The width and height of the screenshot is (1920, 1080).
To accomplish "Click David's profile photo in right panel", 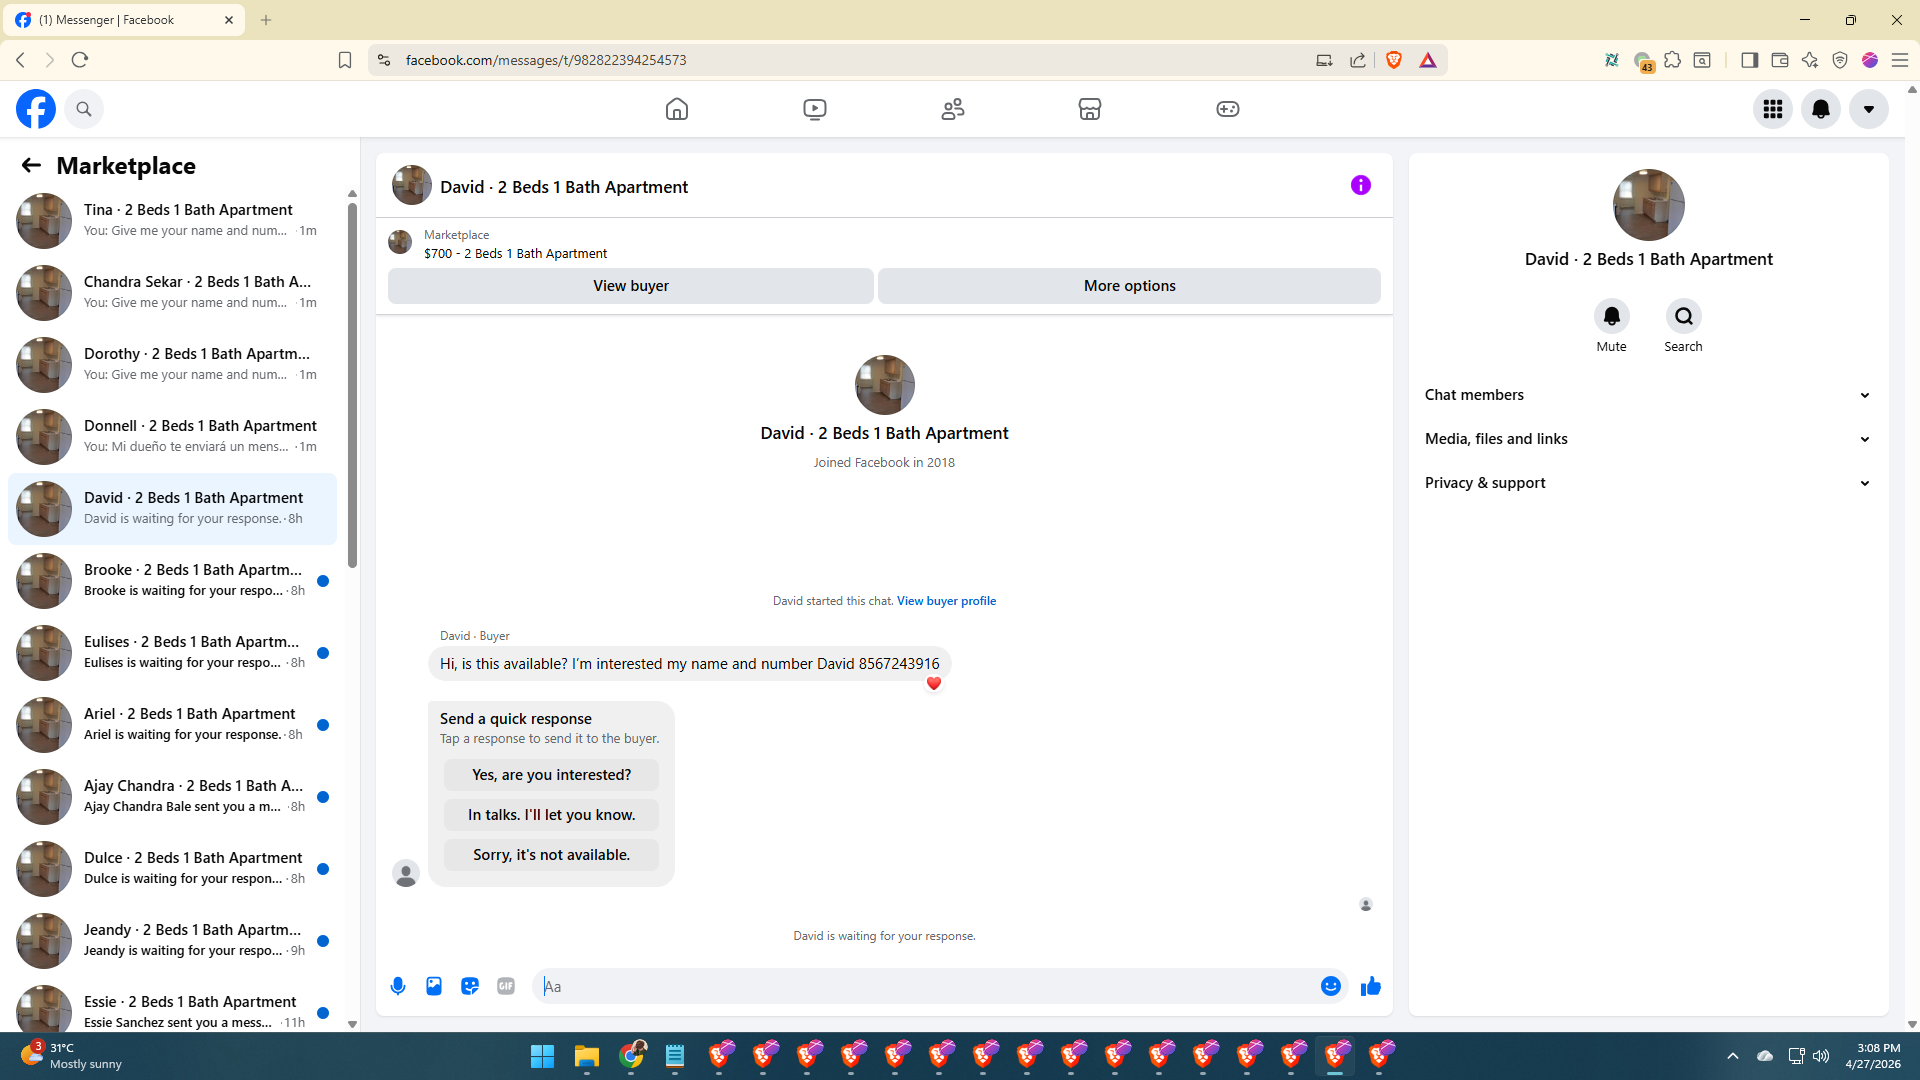I will [x=1648, y=205].
